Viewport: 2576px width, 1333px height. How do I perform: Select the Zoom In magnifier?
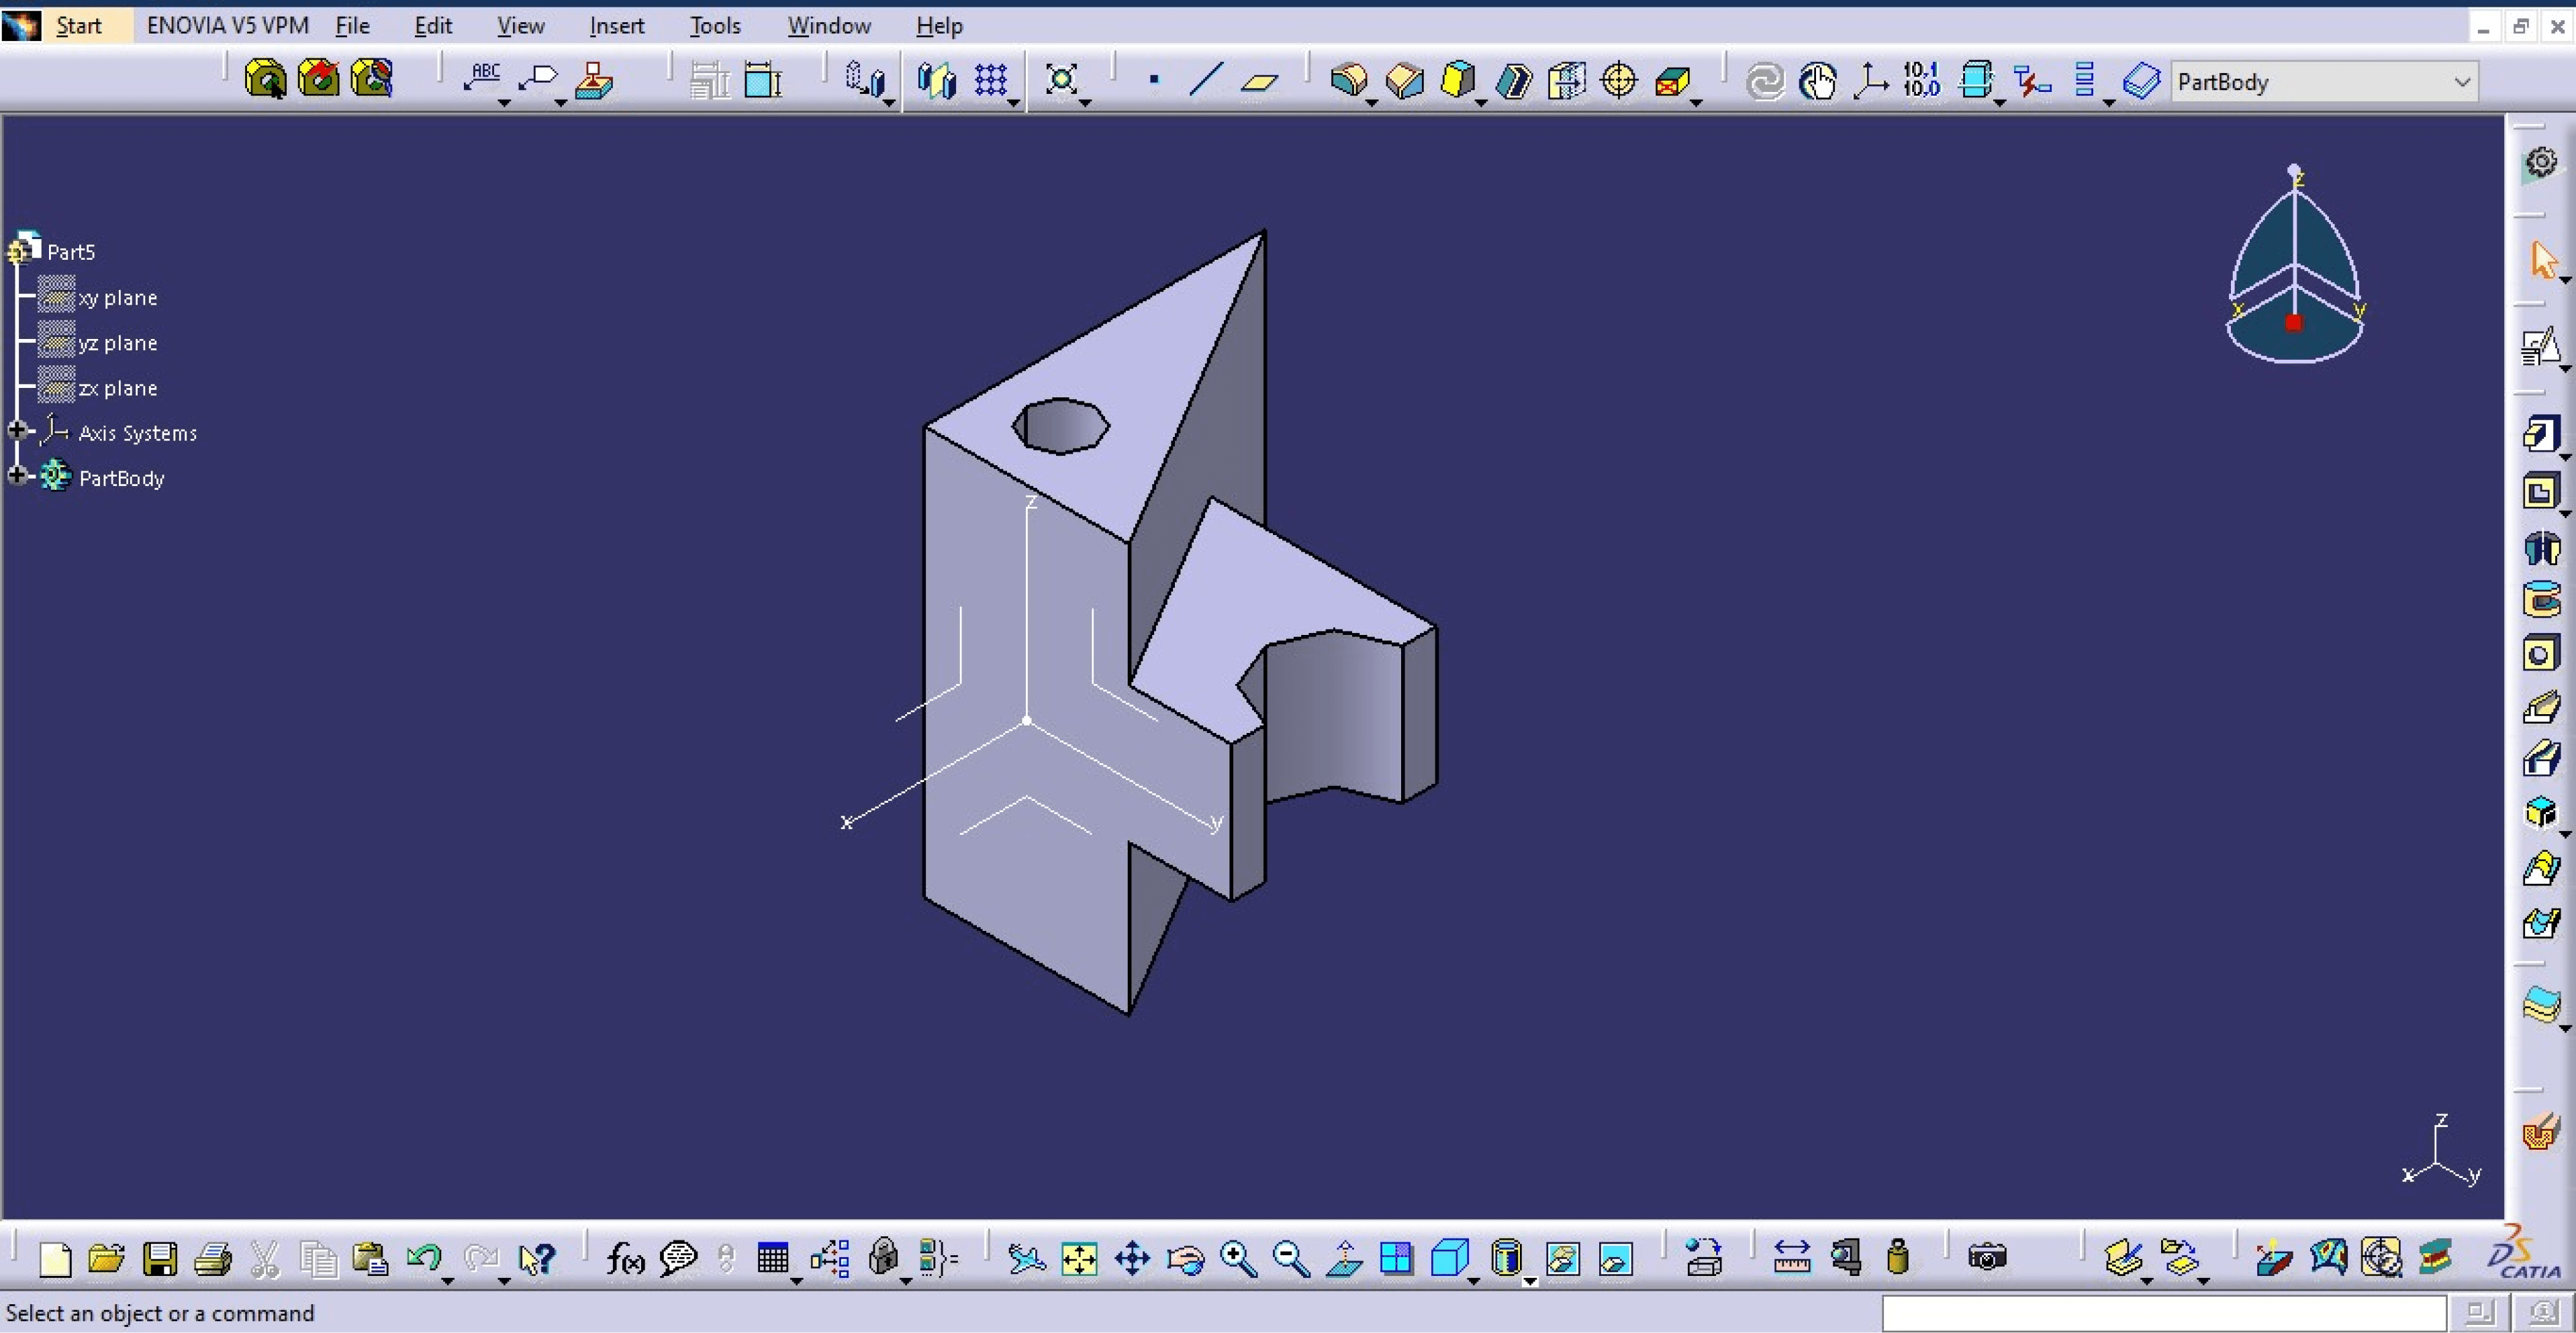[1238, 1258]
